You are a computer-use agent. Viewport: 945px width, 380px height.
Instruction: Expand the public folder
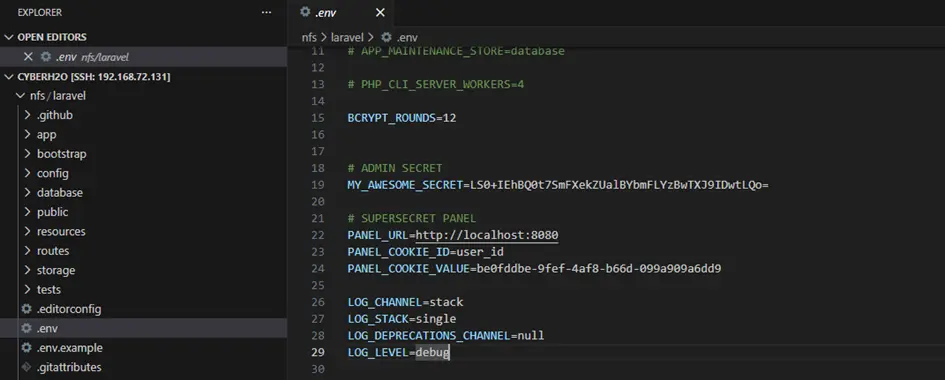pyautogui.click(x=28, y=212)
